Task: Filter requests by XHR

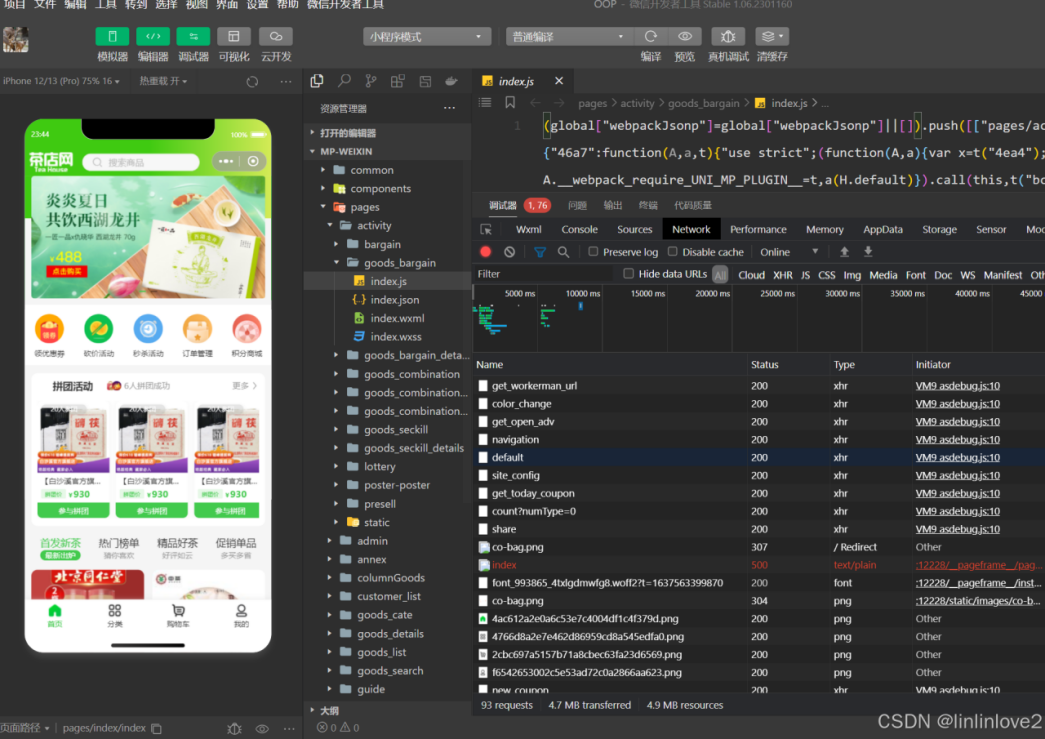Action: click(x=782, y=275)
